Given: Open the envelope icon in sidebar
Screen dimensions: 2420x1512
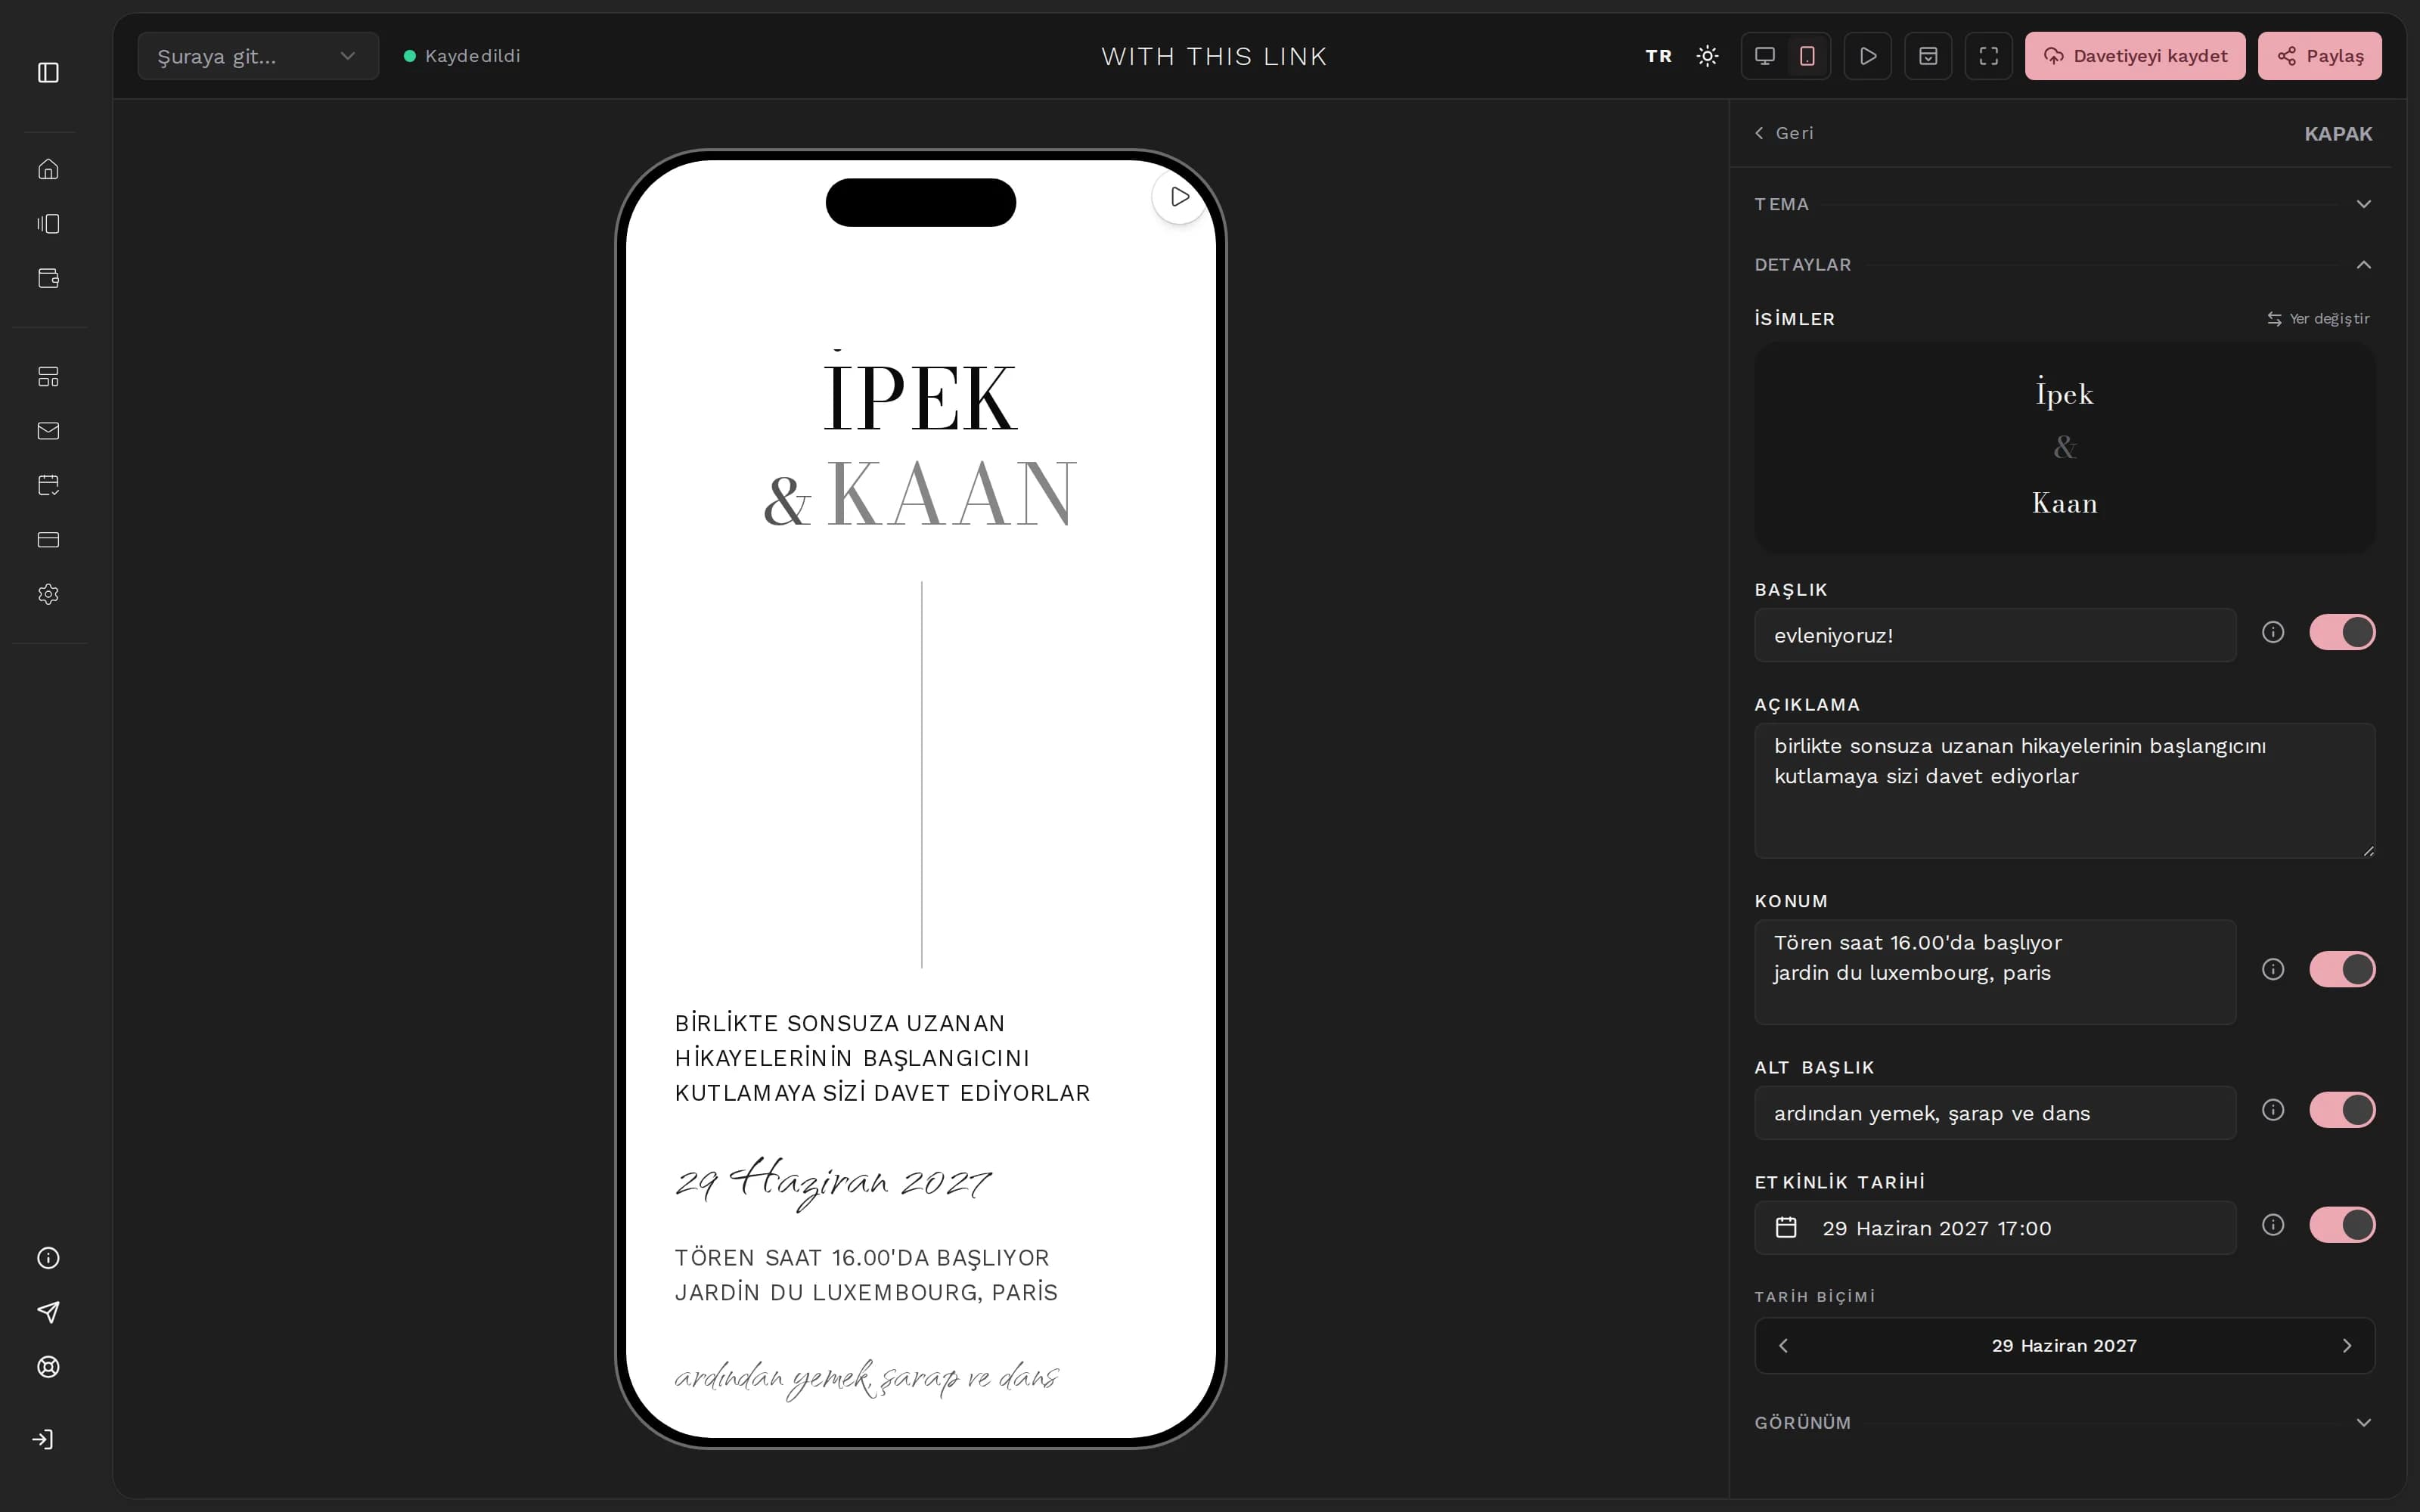Looking at the screenshot, I should 48,431.
